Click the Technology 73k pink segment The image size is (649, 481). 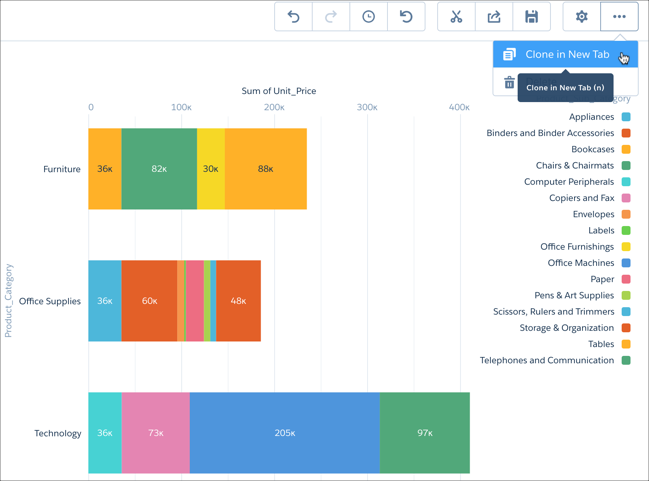coord(156,433)
